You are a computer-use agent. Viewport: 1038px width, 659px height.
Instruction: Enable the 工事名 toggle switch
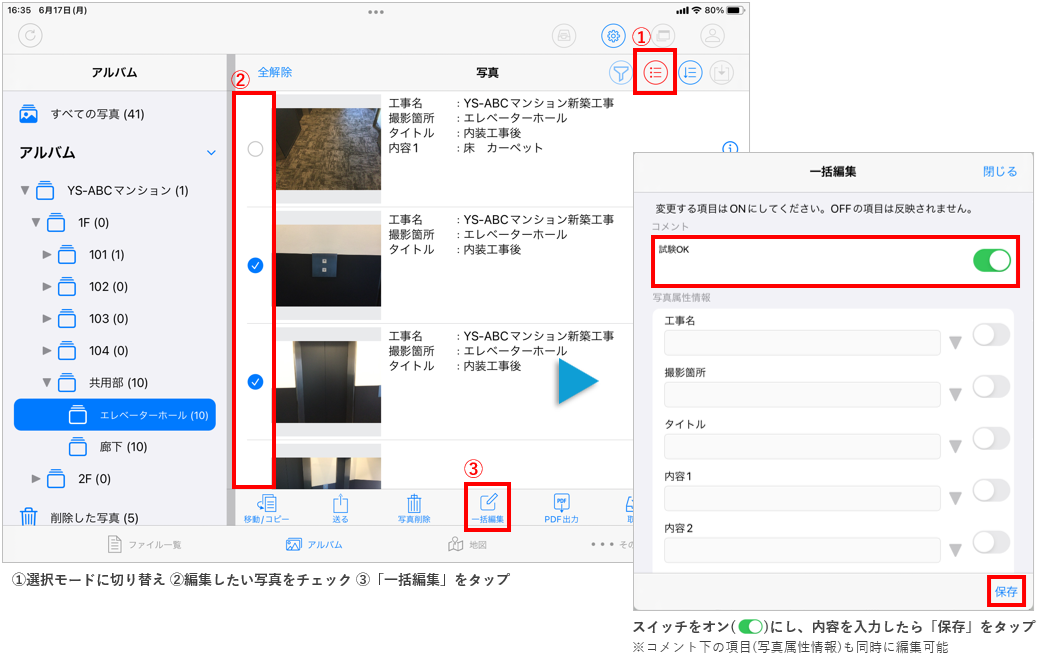tap(990, 335)
